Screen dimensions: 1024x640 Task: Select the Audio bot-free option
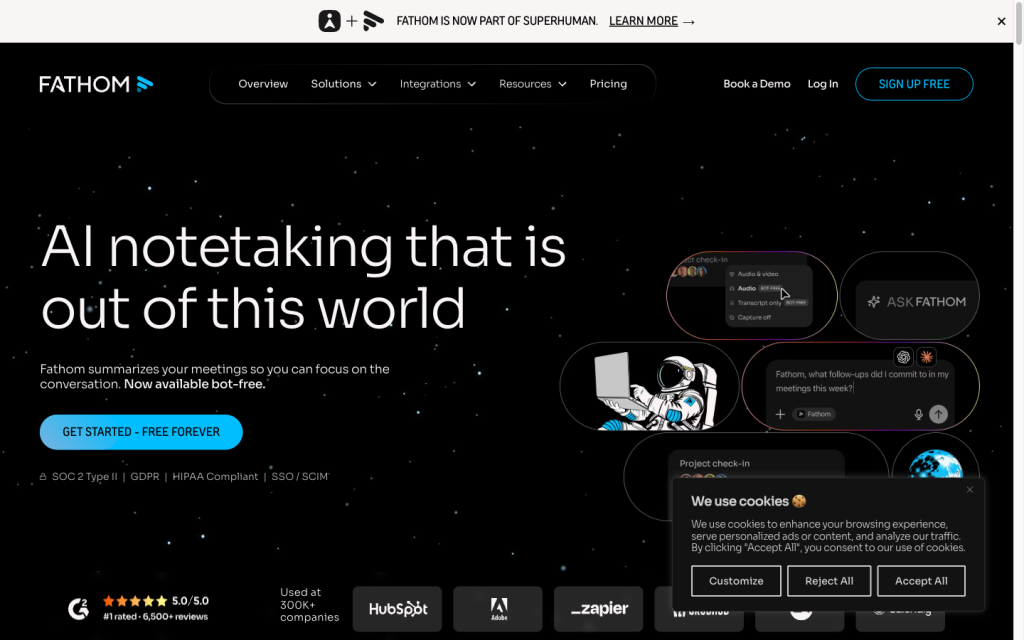pos(756,289)
